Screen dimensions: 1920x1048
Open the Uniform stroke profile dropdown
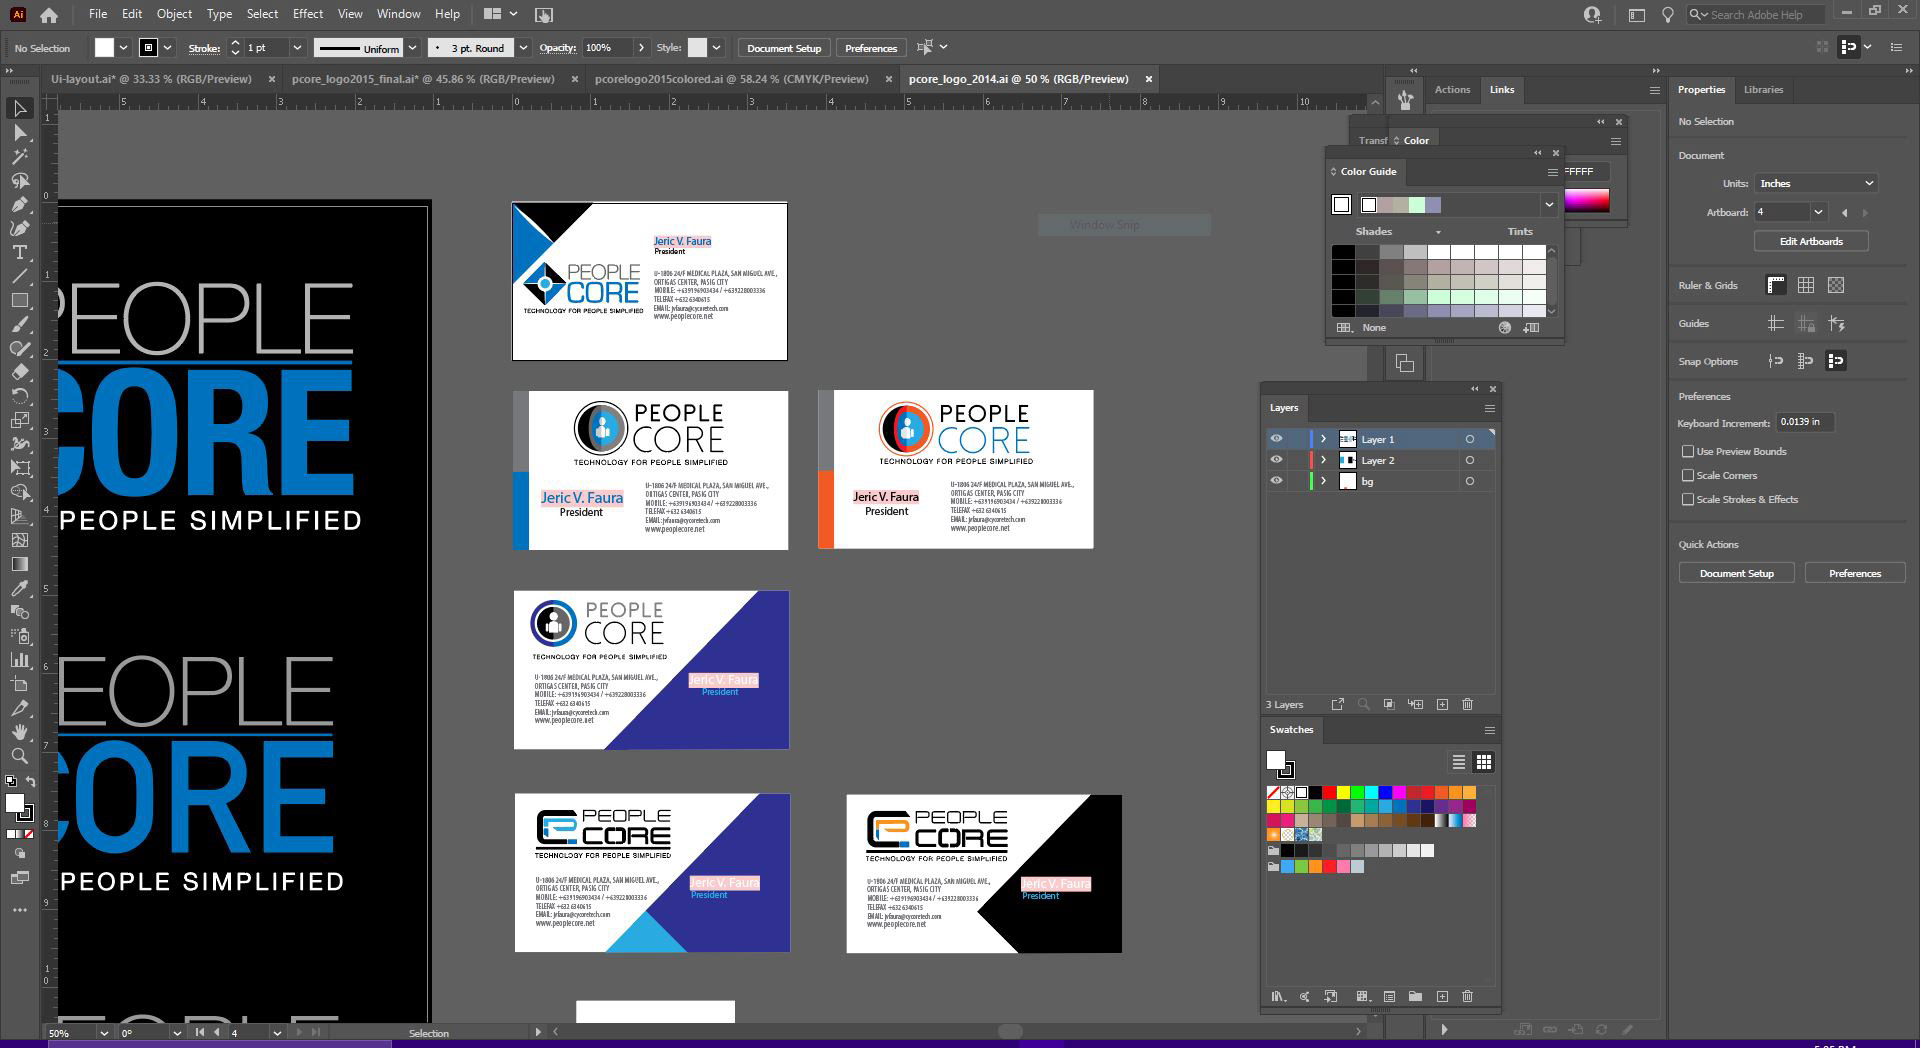coord(411,48)
